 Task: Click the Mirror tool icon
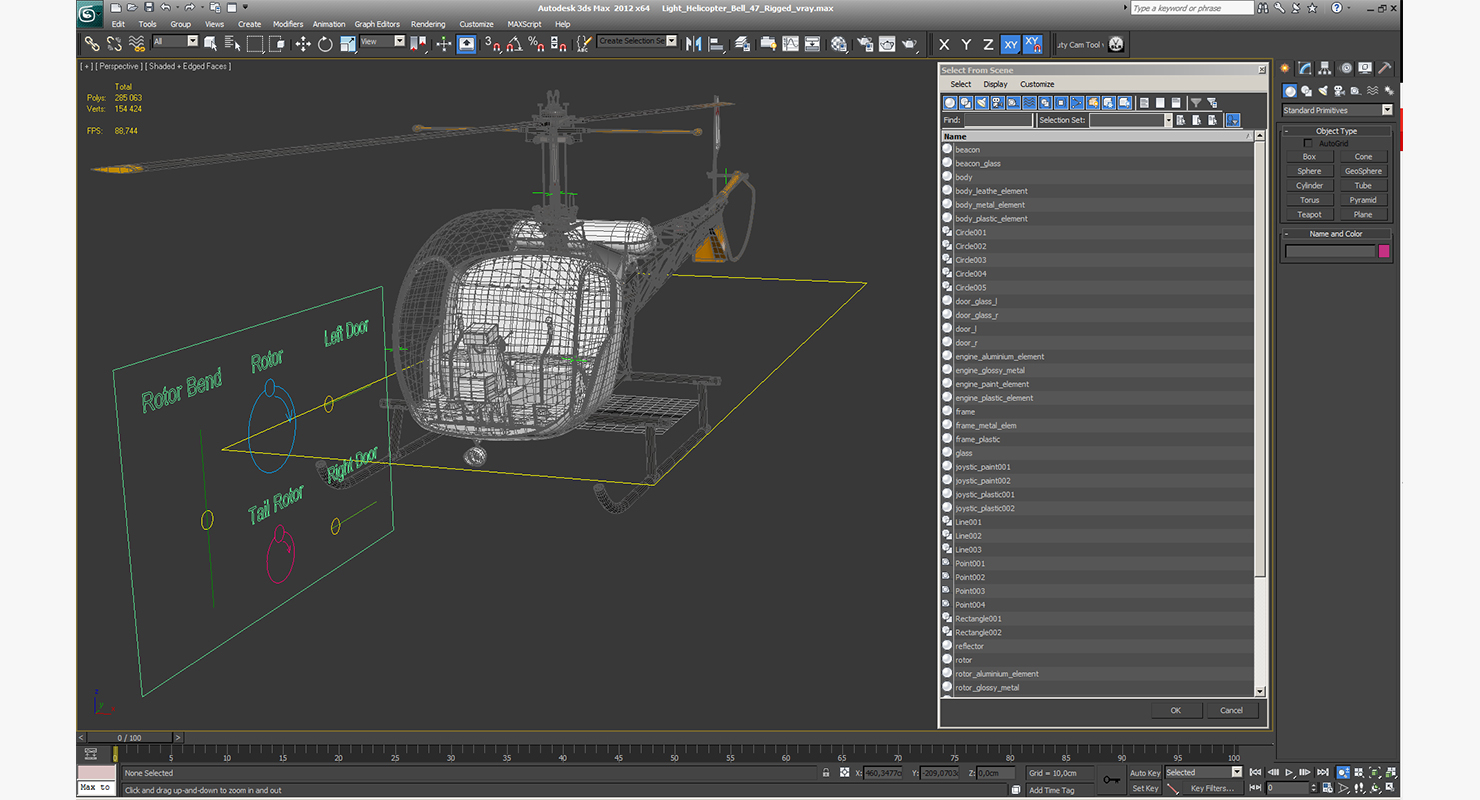[x=693, y=44]
